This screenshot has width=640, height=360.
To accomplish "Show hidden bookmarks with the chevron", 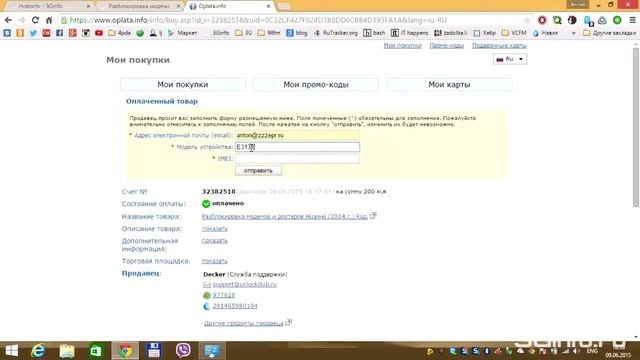I will click(x=573, y=33).
